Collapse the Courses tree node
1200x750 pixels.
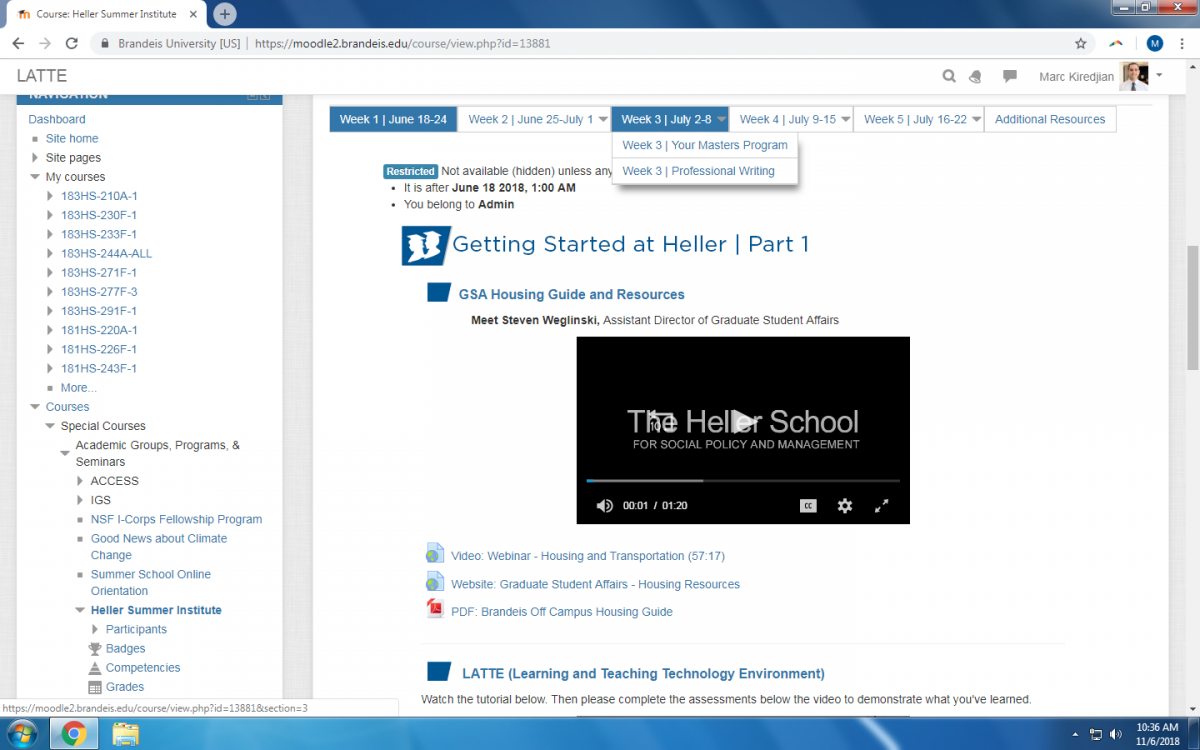coord(35,407)
